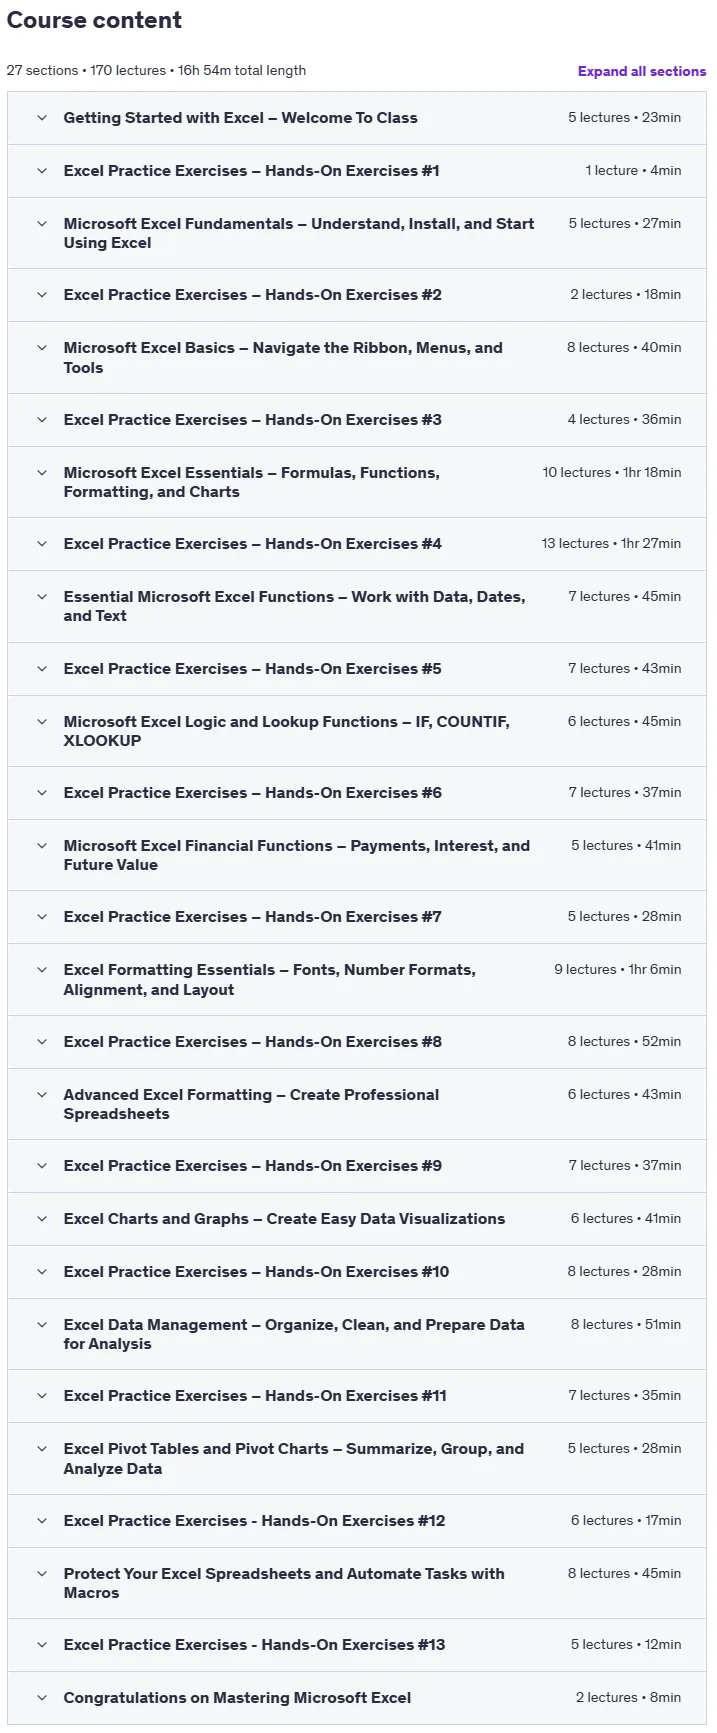
Task: Open Hands-On Exercises #3 section title
Action: click(252, 420)
